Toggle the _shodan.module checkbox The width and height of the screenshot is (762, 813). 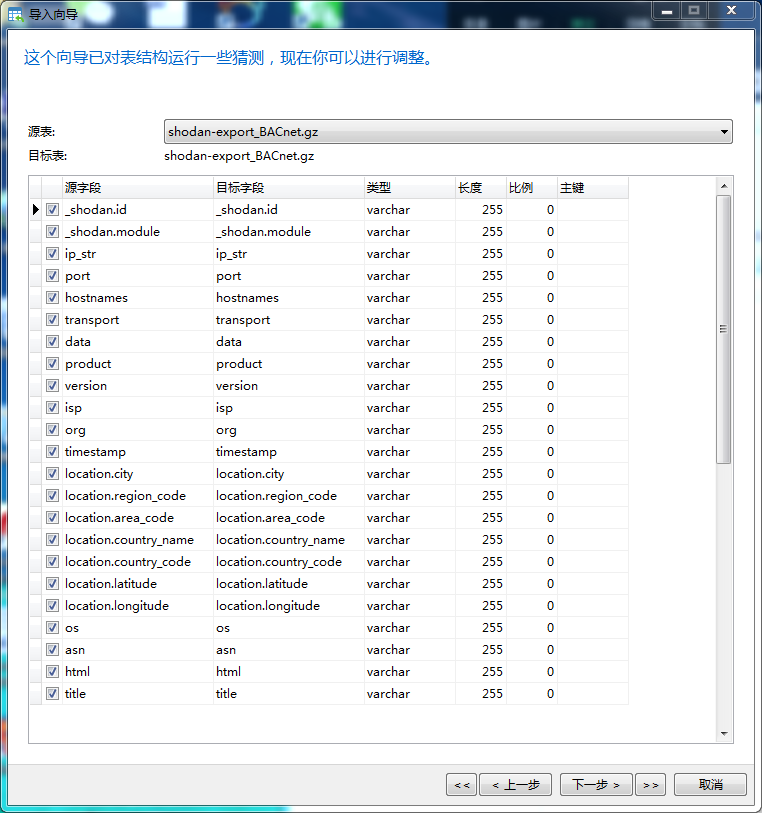pos(52,231)
